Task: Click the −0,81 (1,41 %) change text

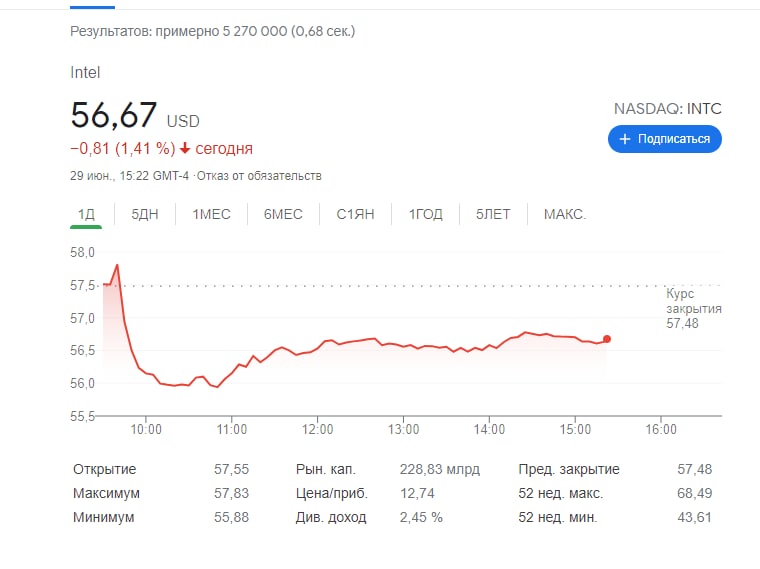Action: [x=123, y=148]
